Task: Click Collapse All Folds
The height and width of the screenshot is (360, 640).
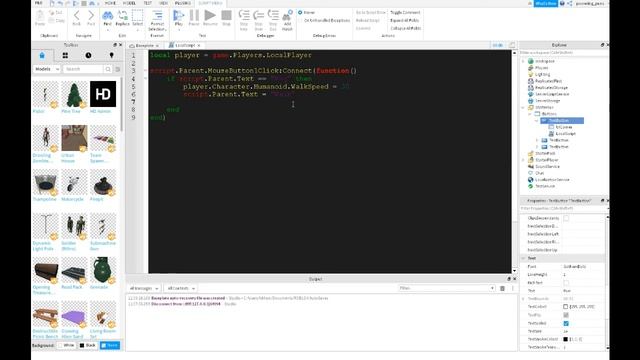Action: (x=405, y=28)
